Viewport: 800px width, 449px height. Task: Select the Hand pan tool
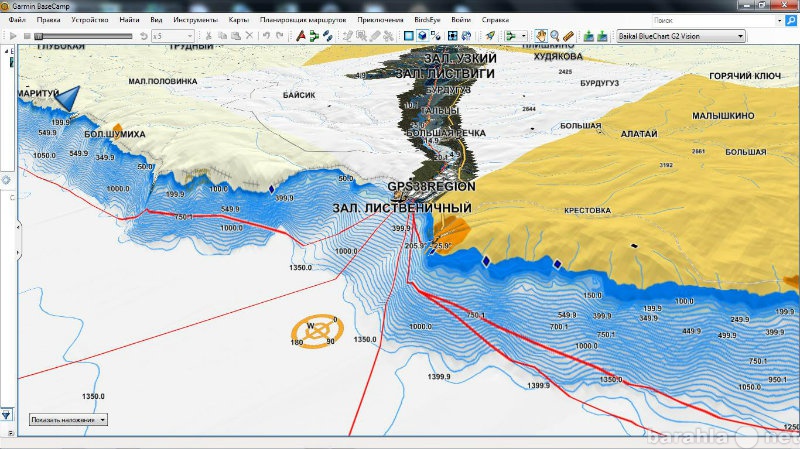pos(541,36)
